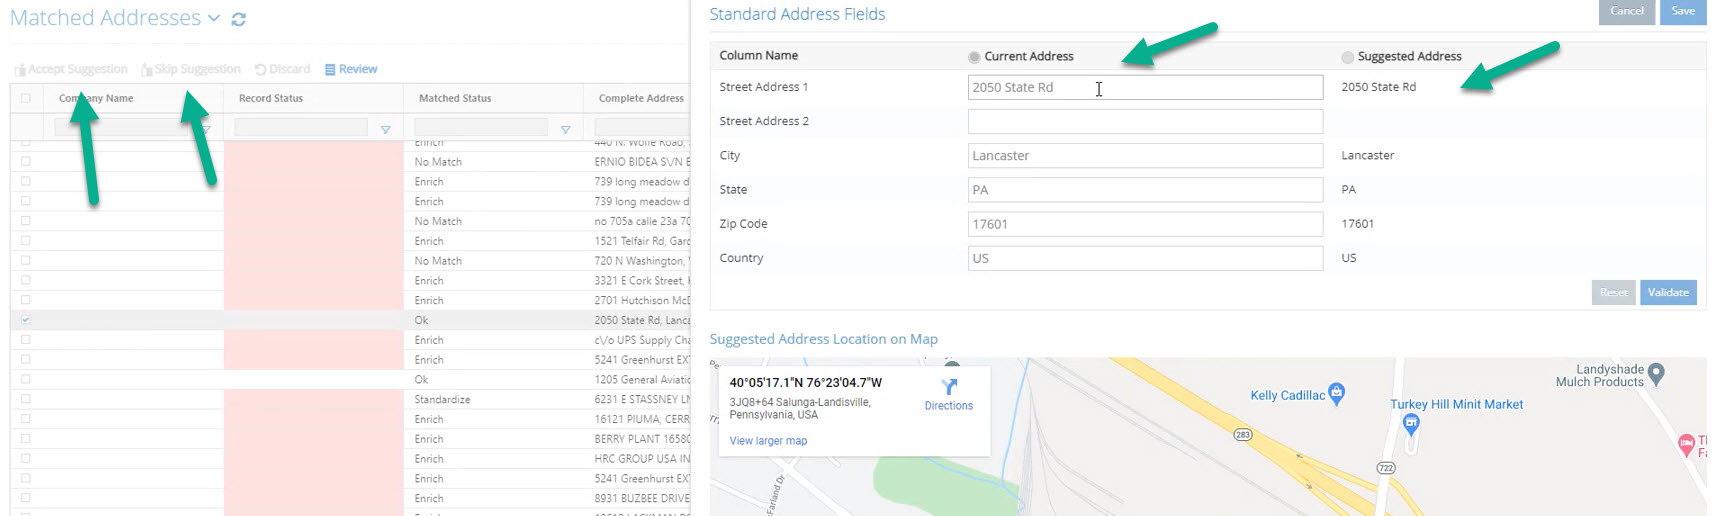The image size is (1716, 516).
Task: Open the Record Status filter funnel
Action: [385, 130]
